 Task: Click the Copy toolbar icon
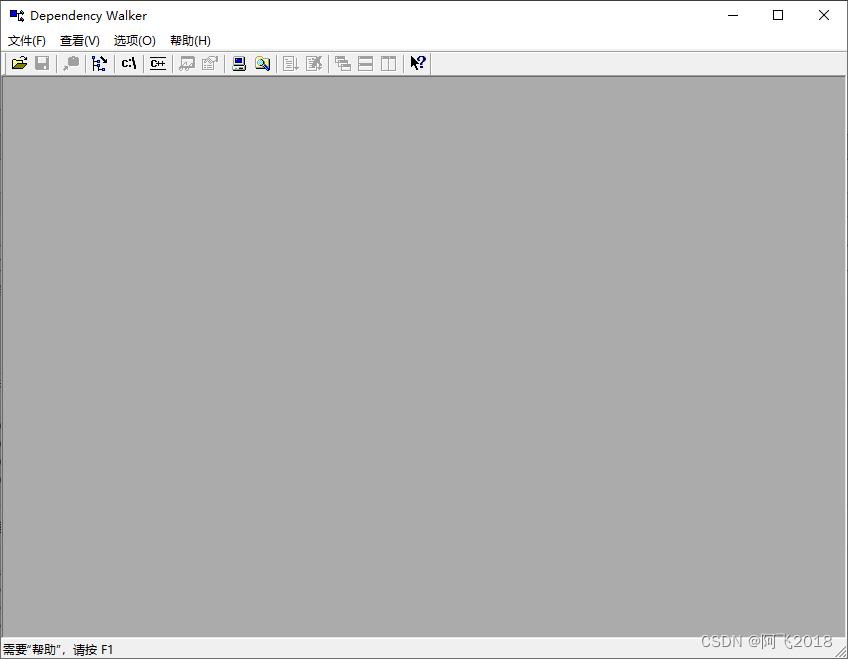(x=70, y=63)
